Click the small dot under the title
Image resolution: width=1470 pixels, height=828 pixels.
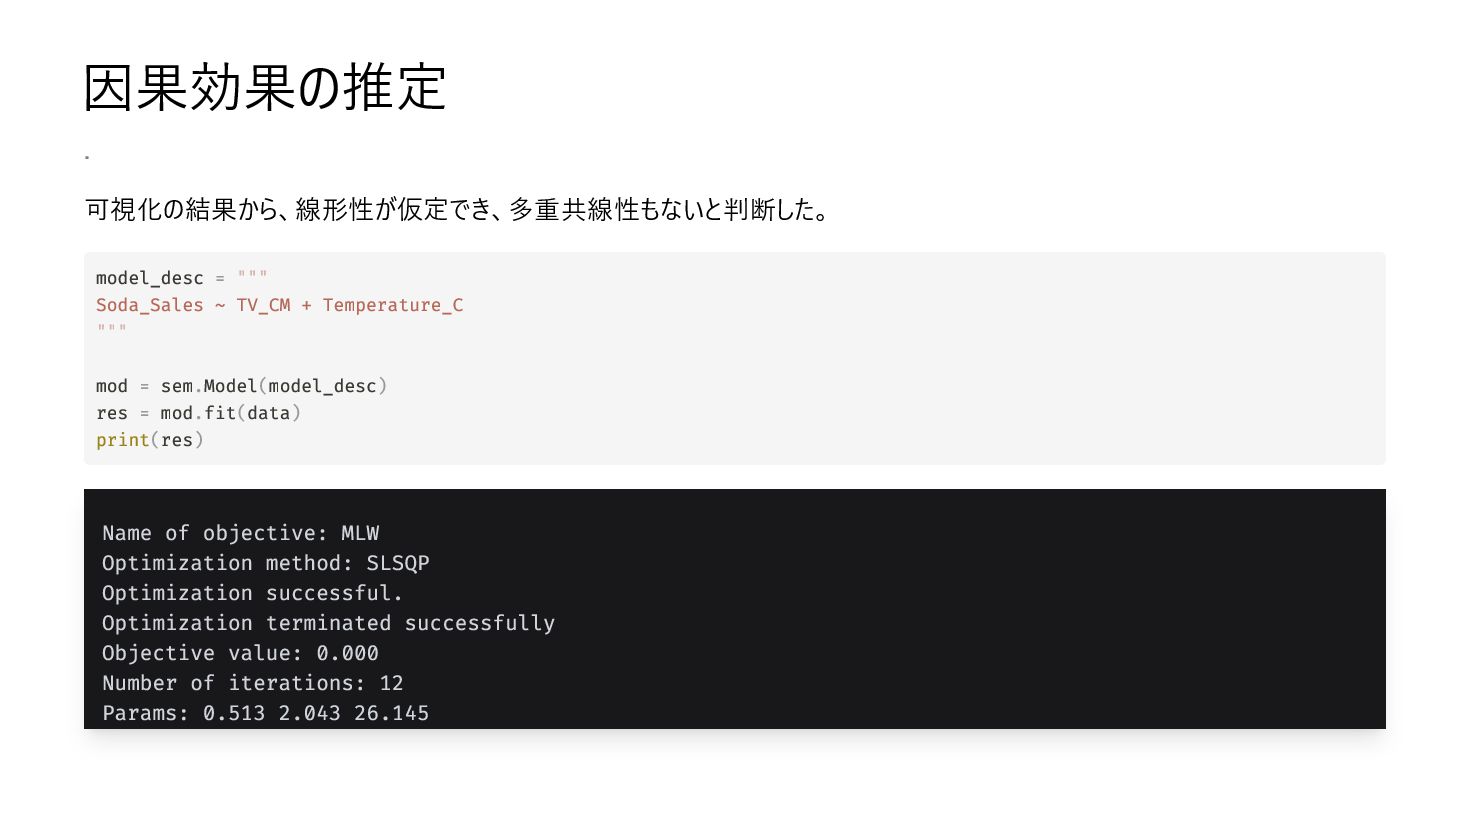[87, 157]
